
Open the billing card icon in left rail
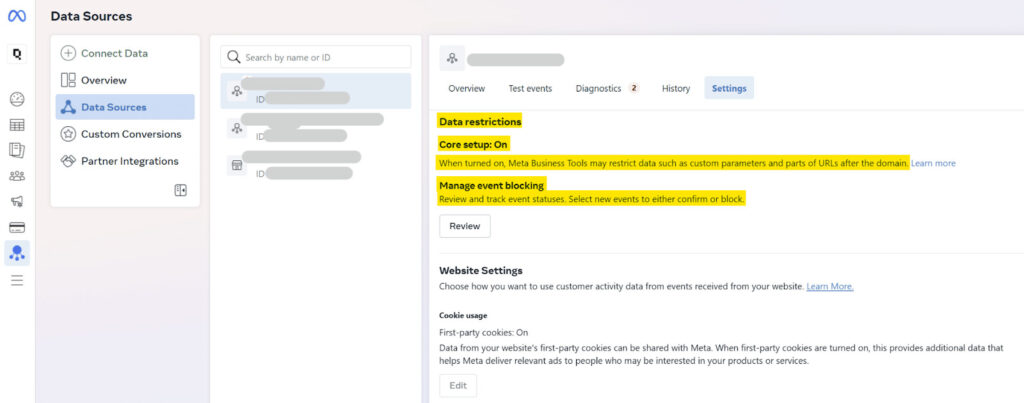(x=17, y=227)
